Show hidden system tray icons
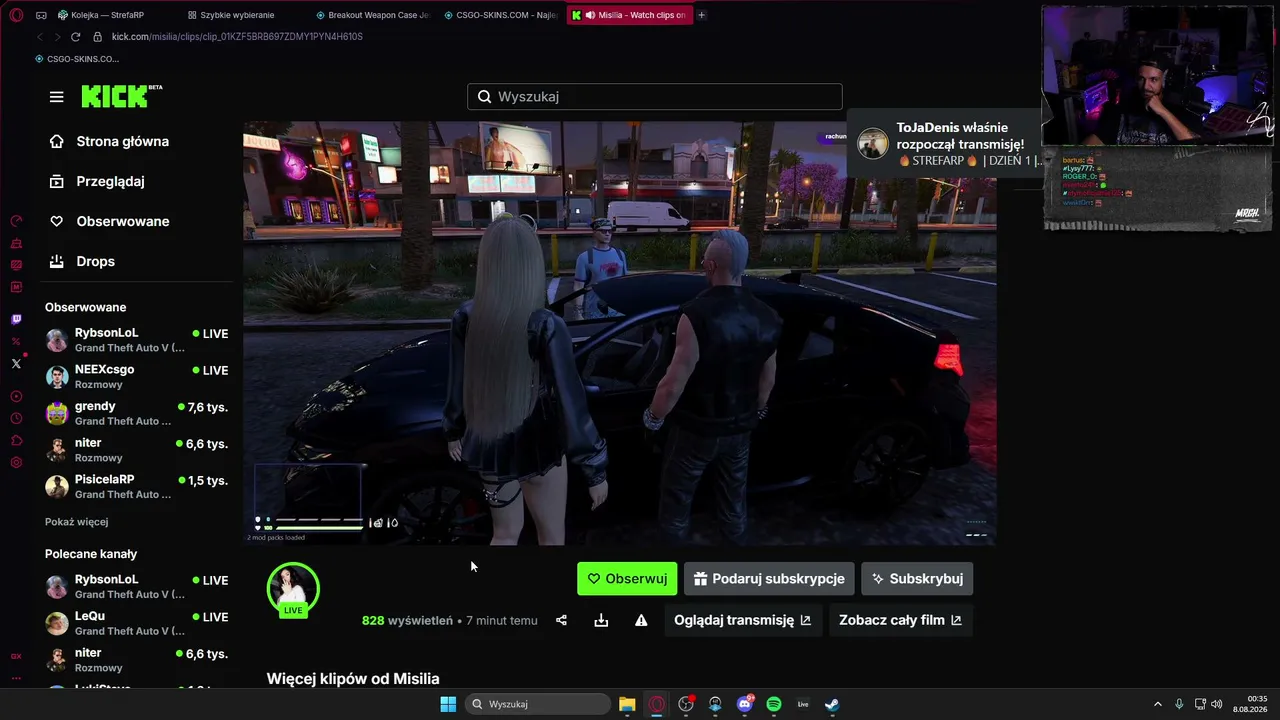The height and width of the screenshot is (720, 1280). point(1158,704)
